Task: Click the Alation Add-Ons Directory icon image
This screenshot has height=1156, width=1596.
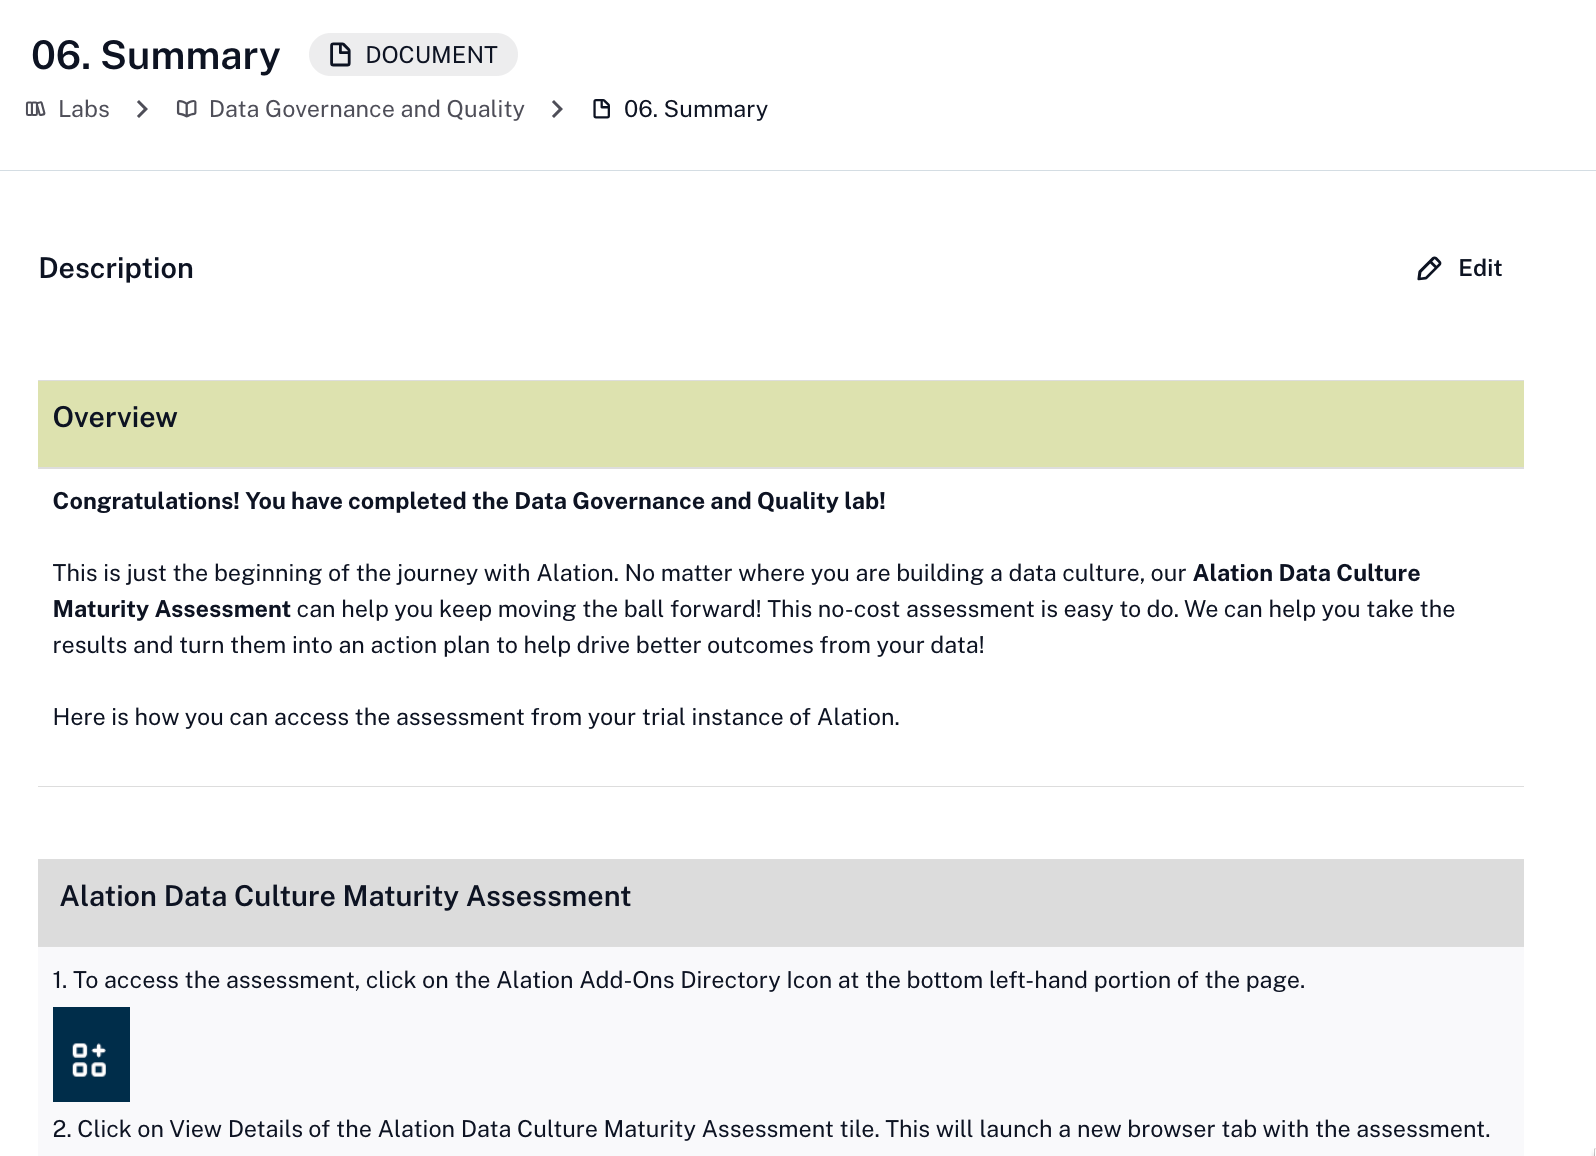Action: (x=91, y=1054)
